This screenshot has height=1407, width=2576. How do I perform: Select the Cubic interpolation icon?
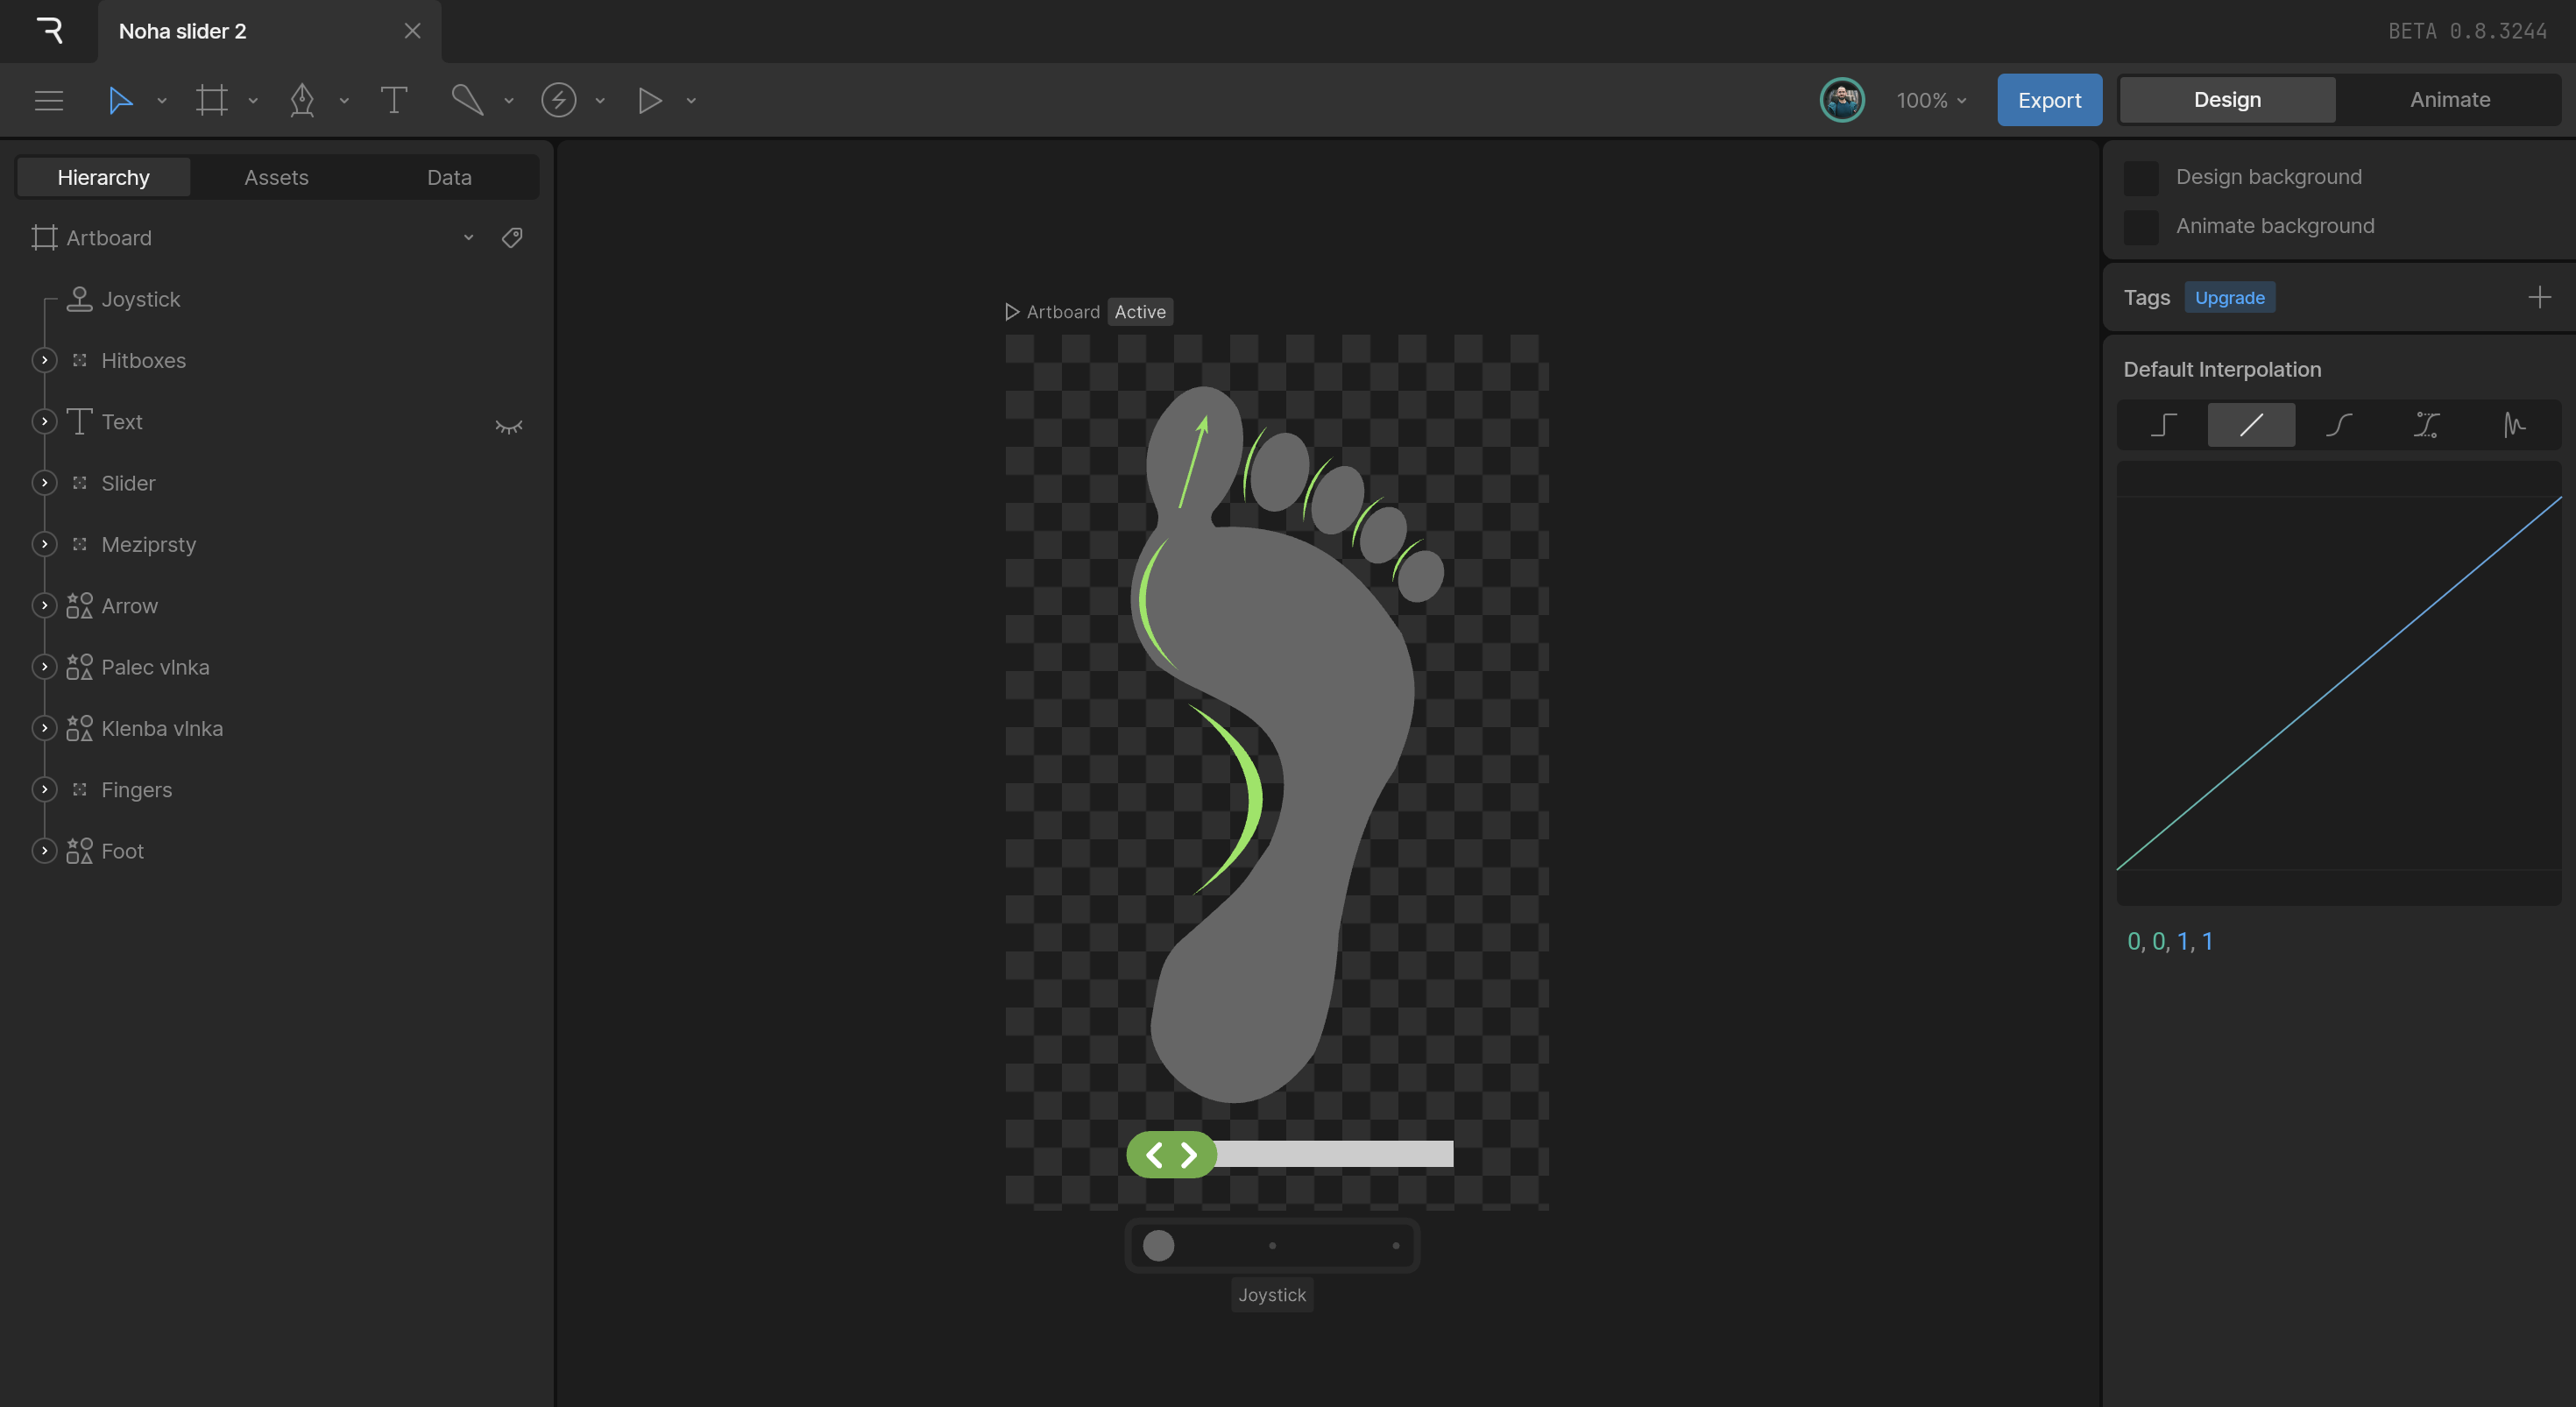(x=2339, y=425)
